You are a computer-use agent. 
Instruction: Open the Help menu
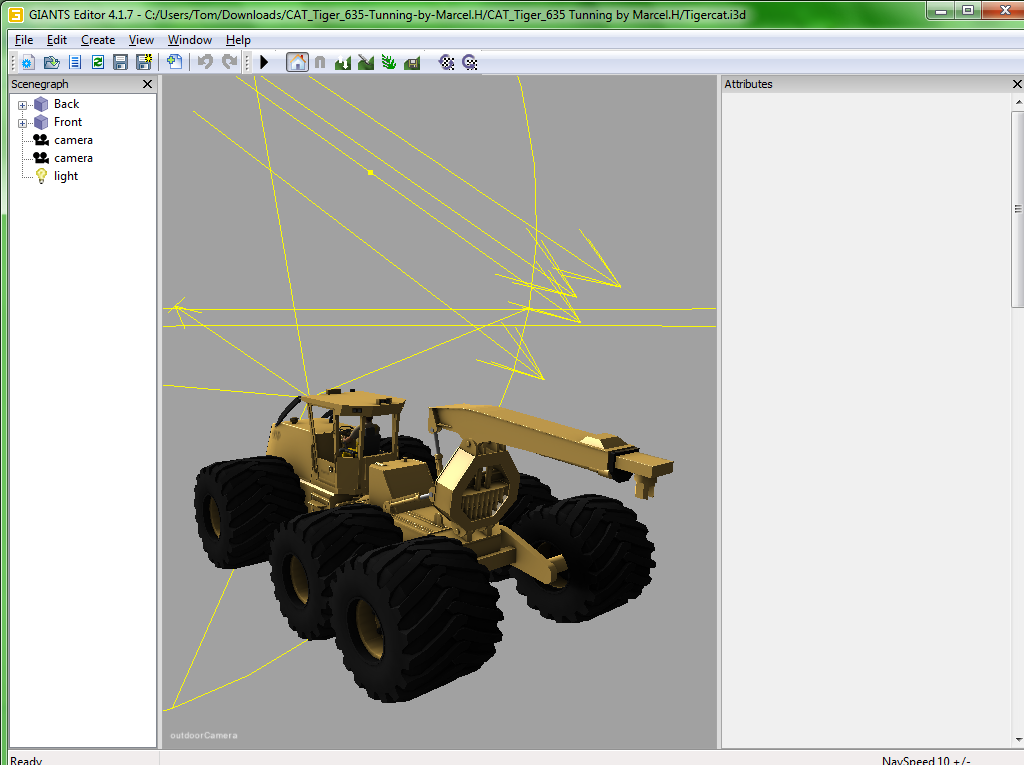(238, 40)
